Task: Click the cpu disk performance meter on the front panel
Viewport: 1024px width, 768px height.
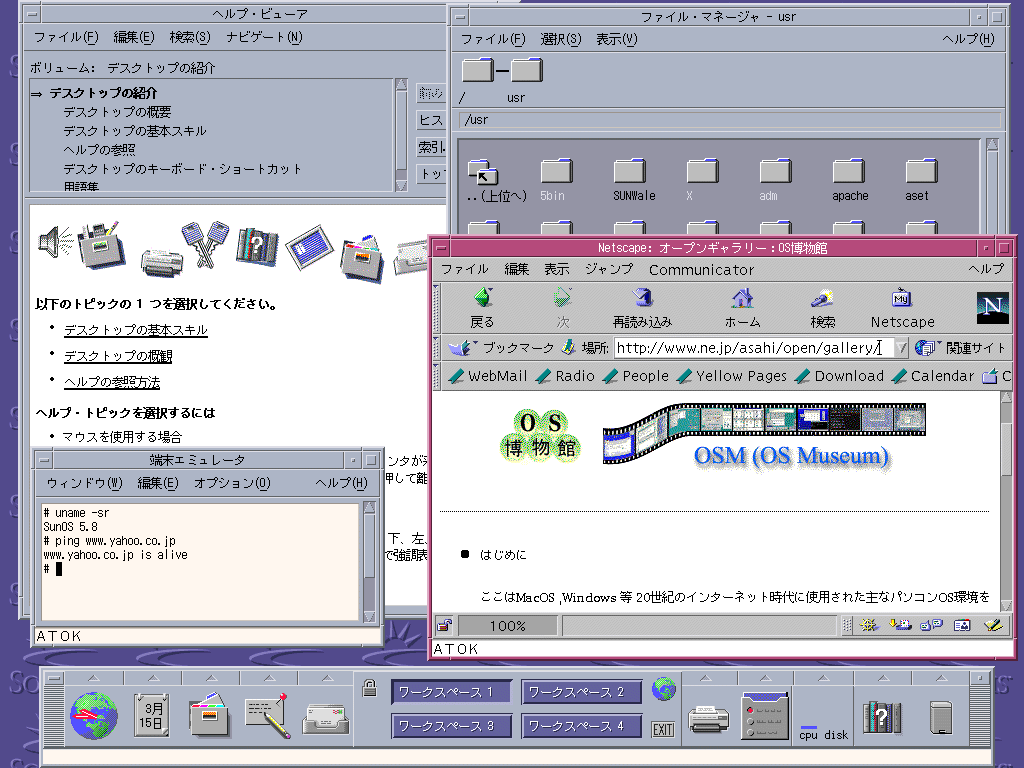Action: (x=824, y=731)
